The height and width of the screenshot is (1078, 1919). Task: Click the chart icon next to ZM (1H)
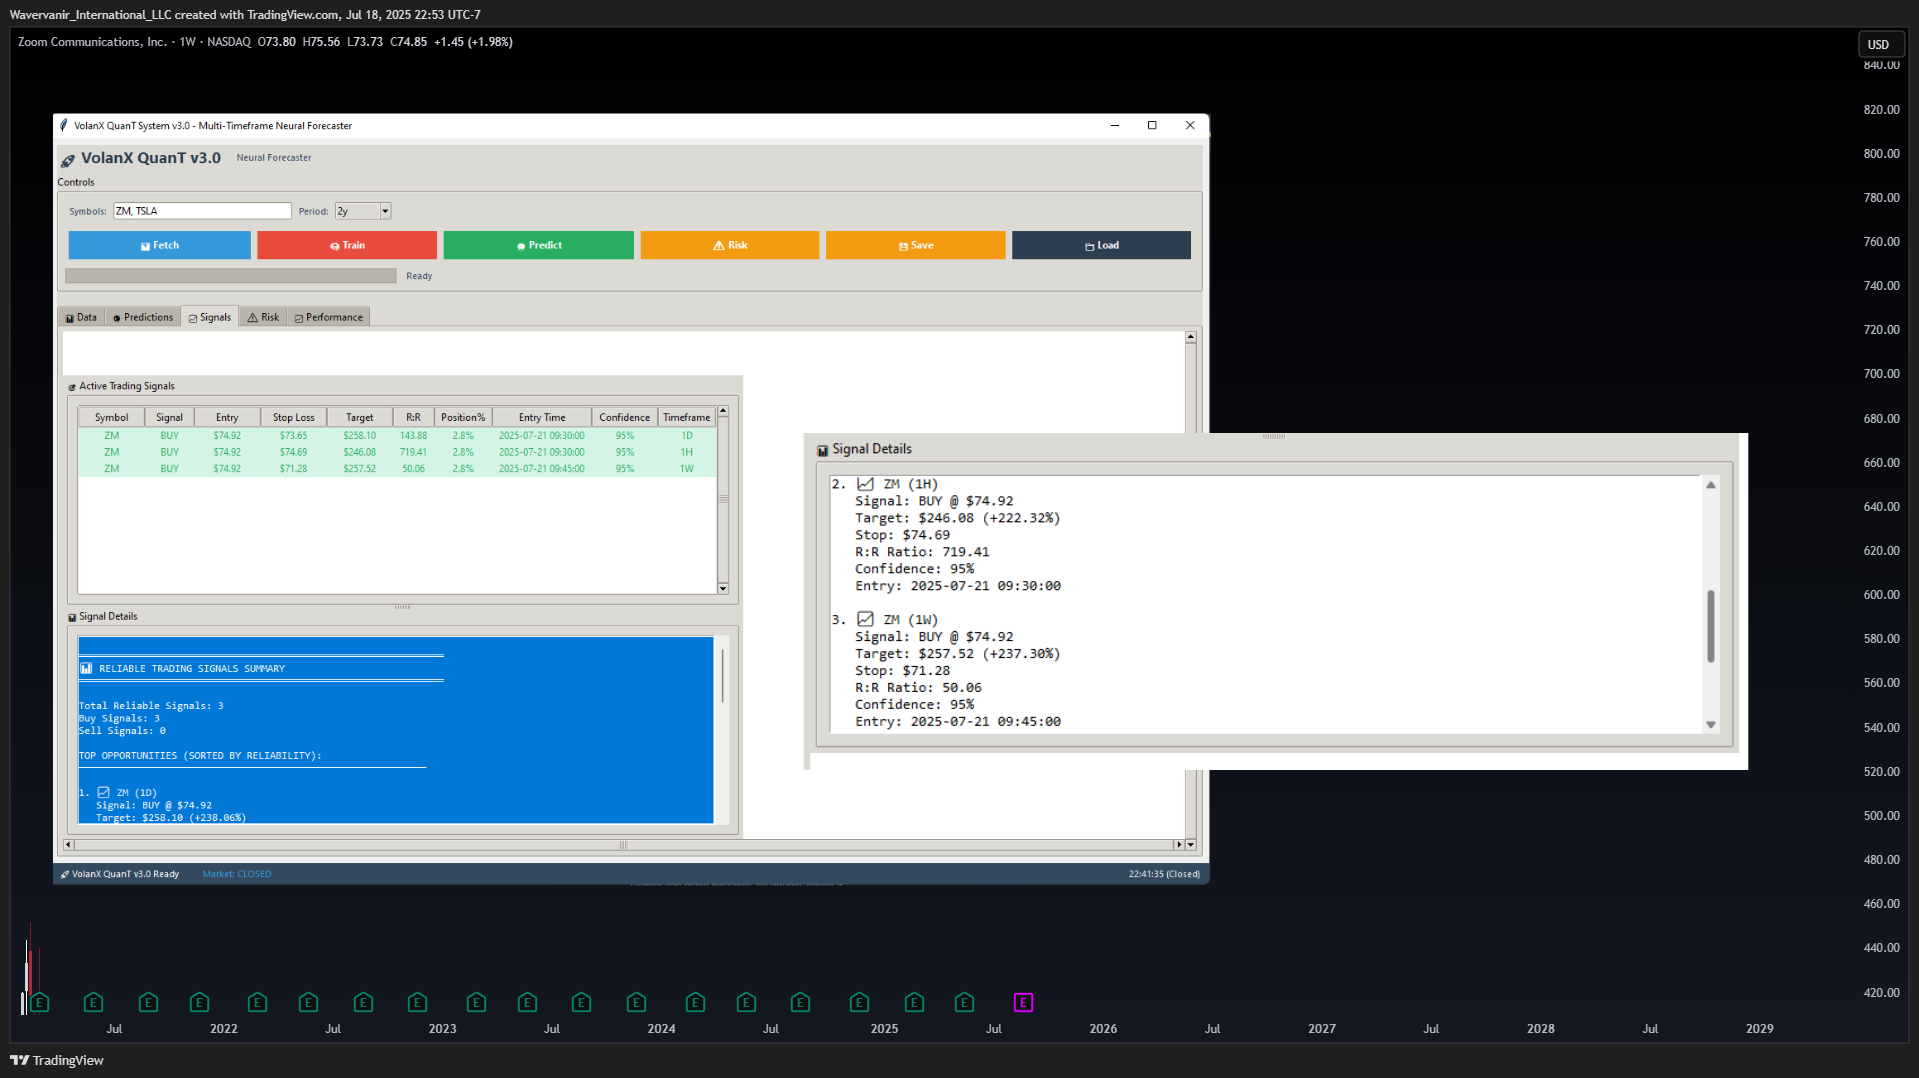pos(865,484)
